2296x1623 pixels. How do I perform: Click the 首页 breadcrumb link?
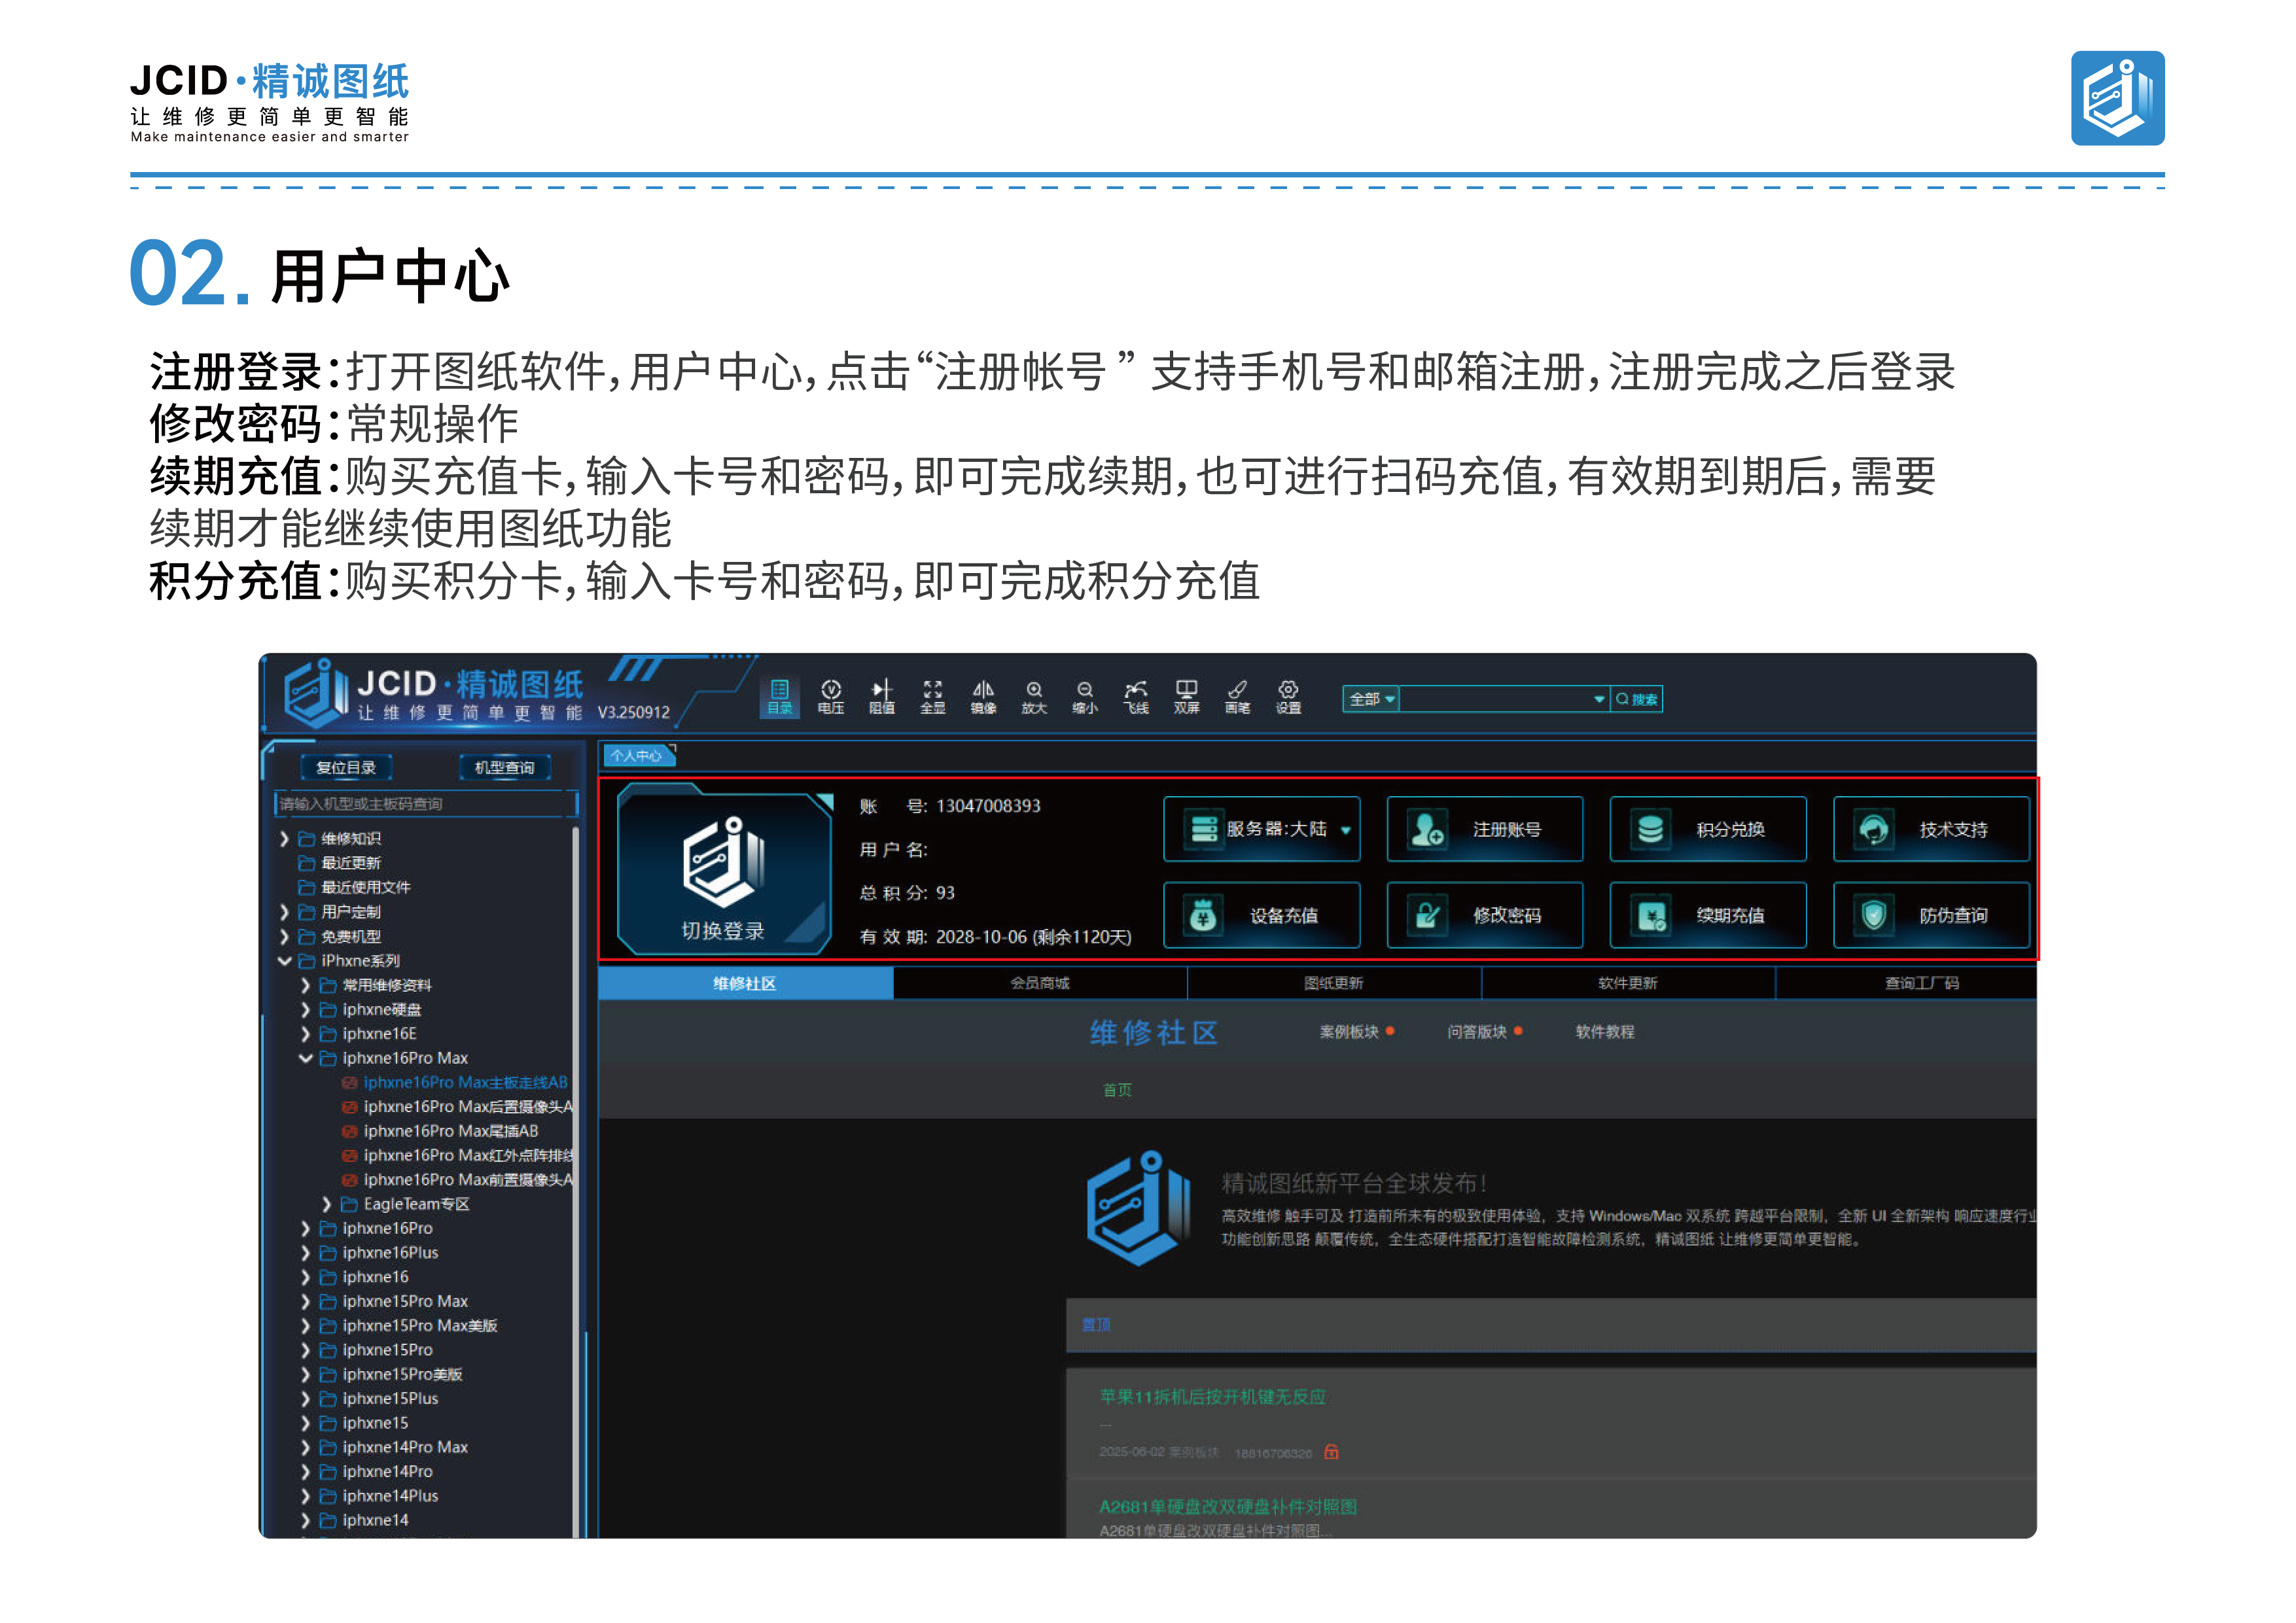click(x=1117, y=1090)
